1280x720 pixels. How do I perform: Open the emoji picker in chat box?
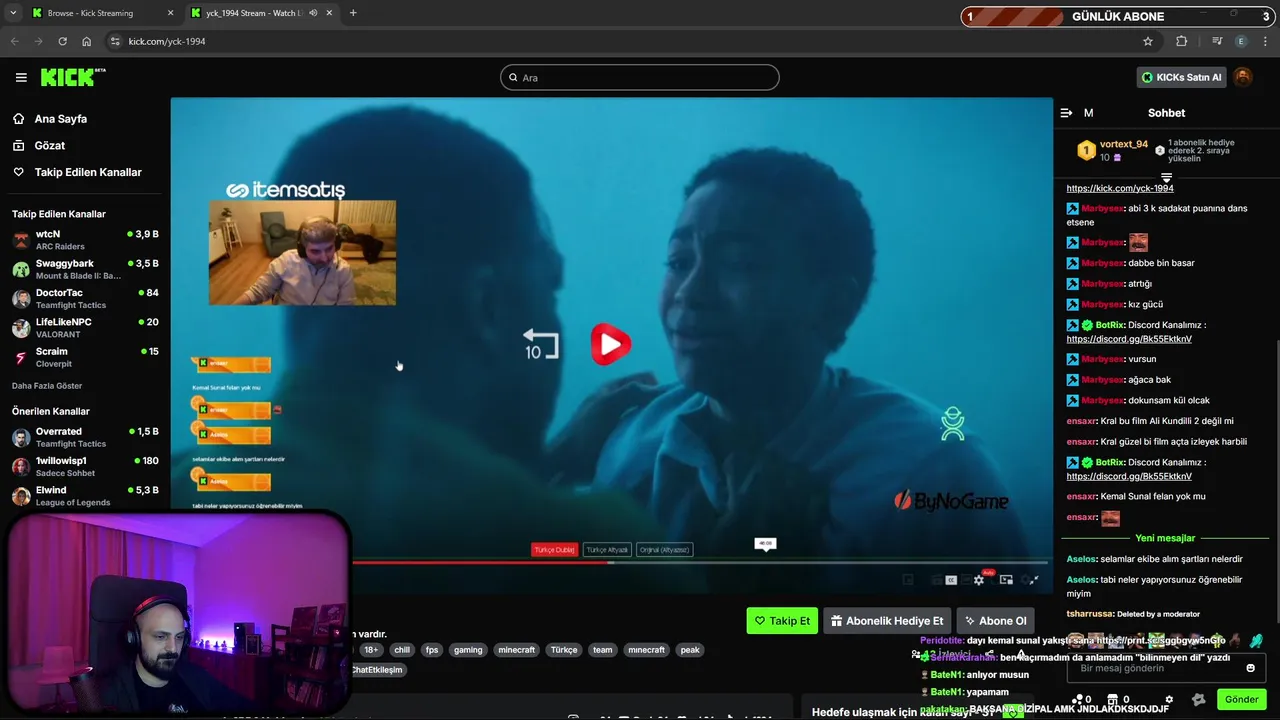1250,668
